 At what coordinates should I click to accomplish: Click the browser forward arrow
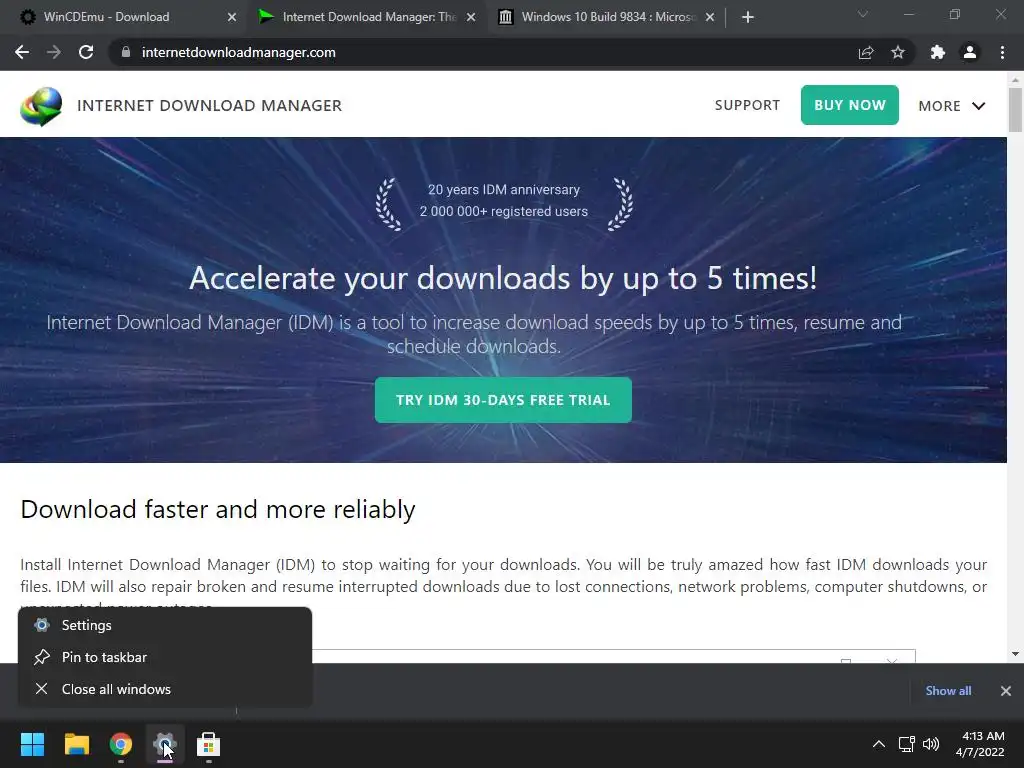pos(54,52)
